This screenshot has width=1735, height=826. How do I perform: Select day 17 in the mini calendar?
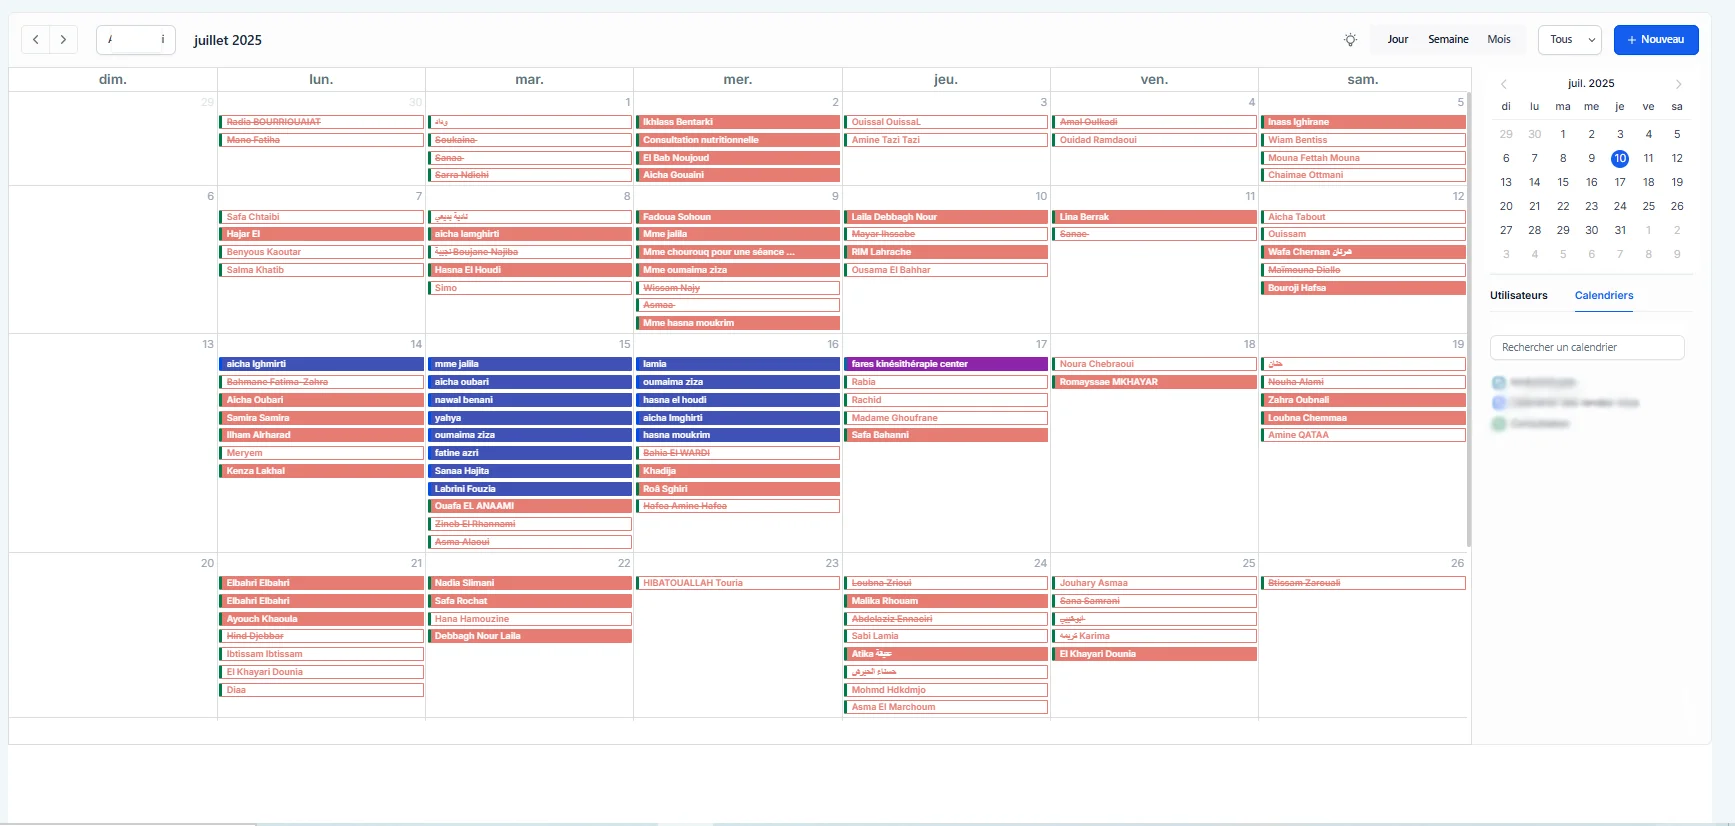1620,182
